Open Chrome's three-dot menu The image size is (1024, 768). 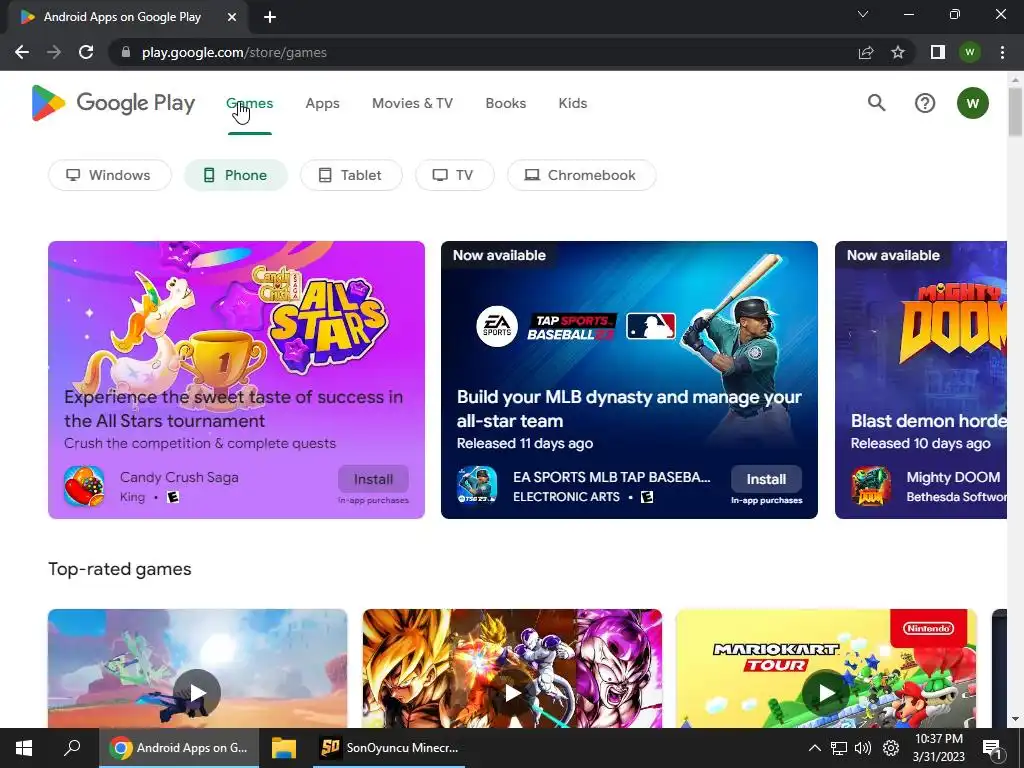[x=1002, y=52]
